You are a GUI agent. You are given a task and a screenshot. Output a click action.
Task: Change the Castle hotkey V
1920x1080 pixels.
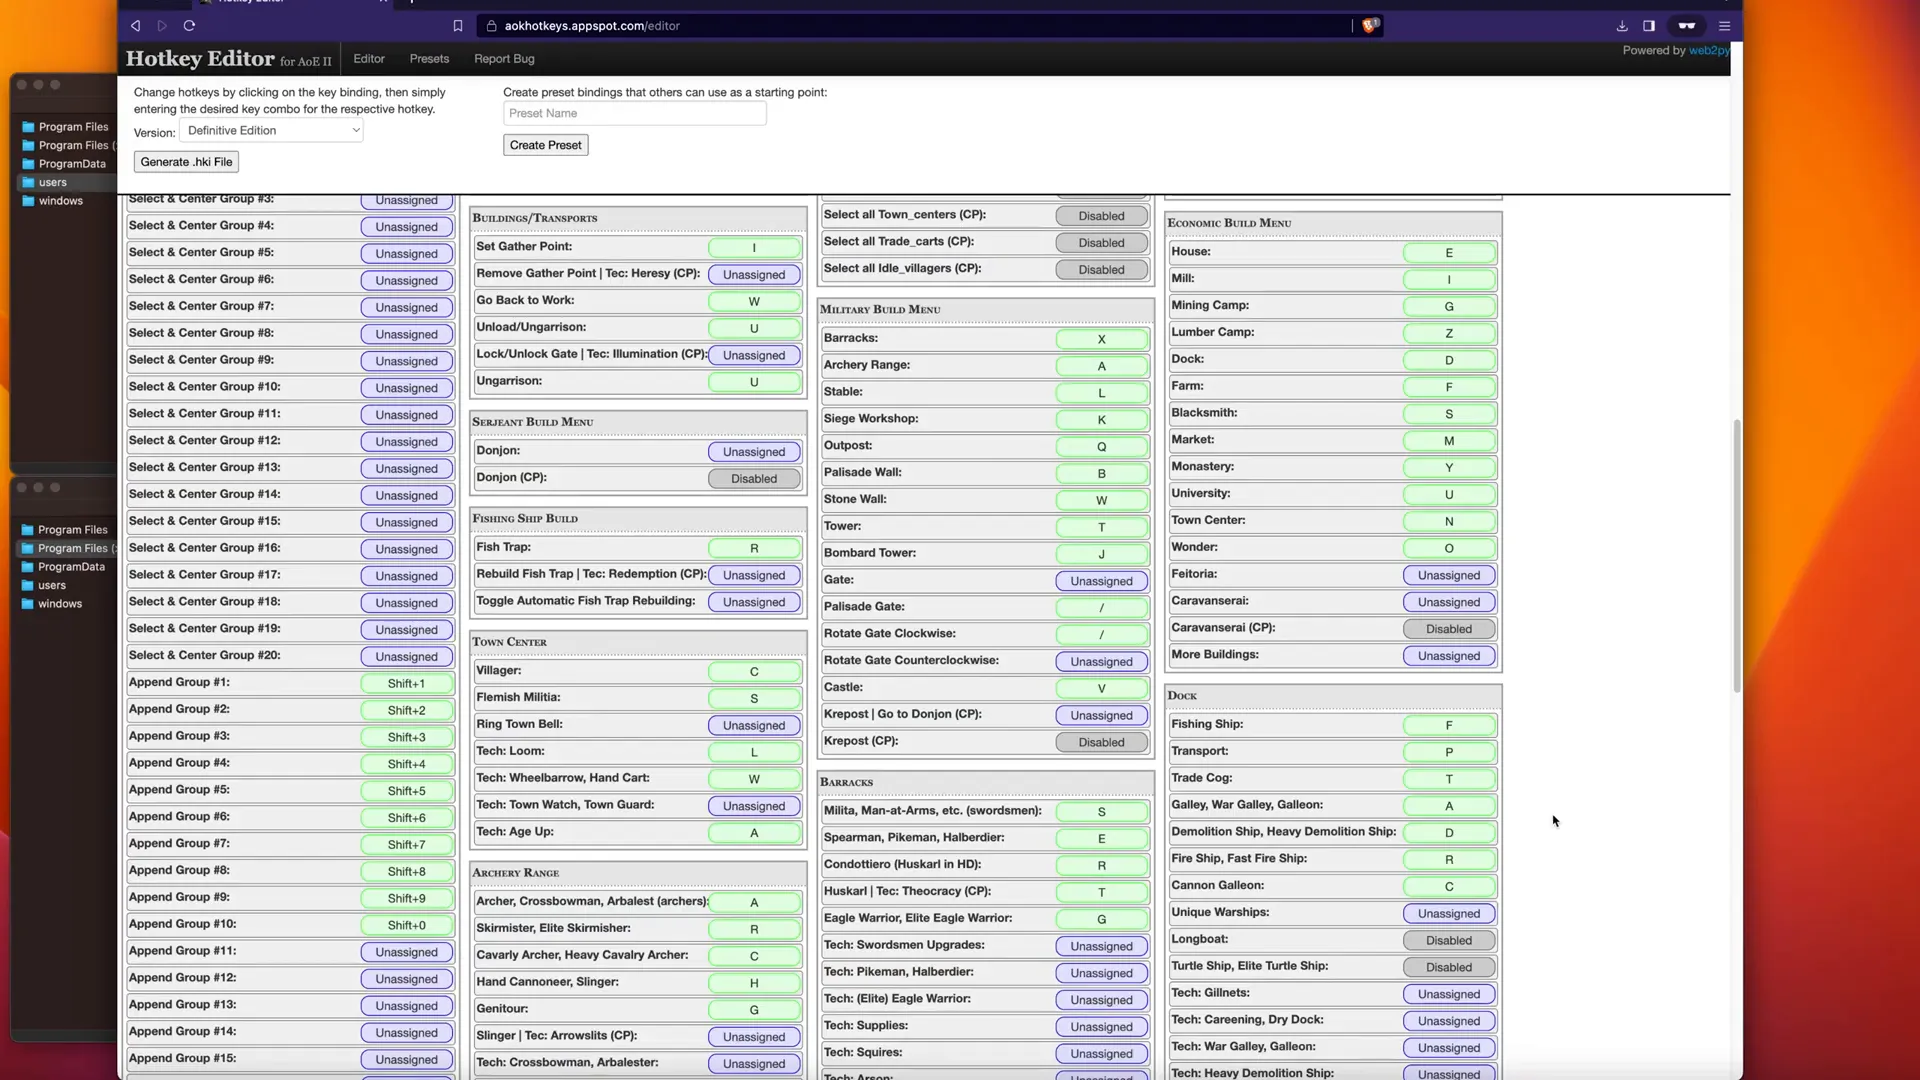coord(1101,689)
